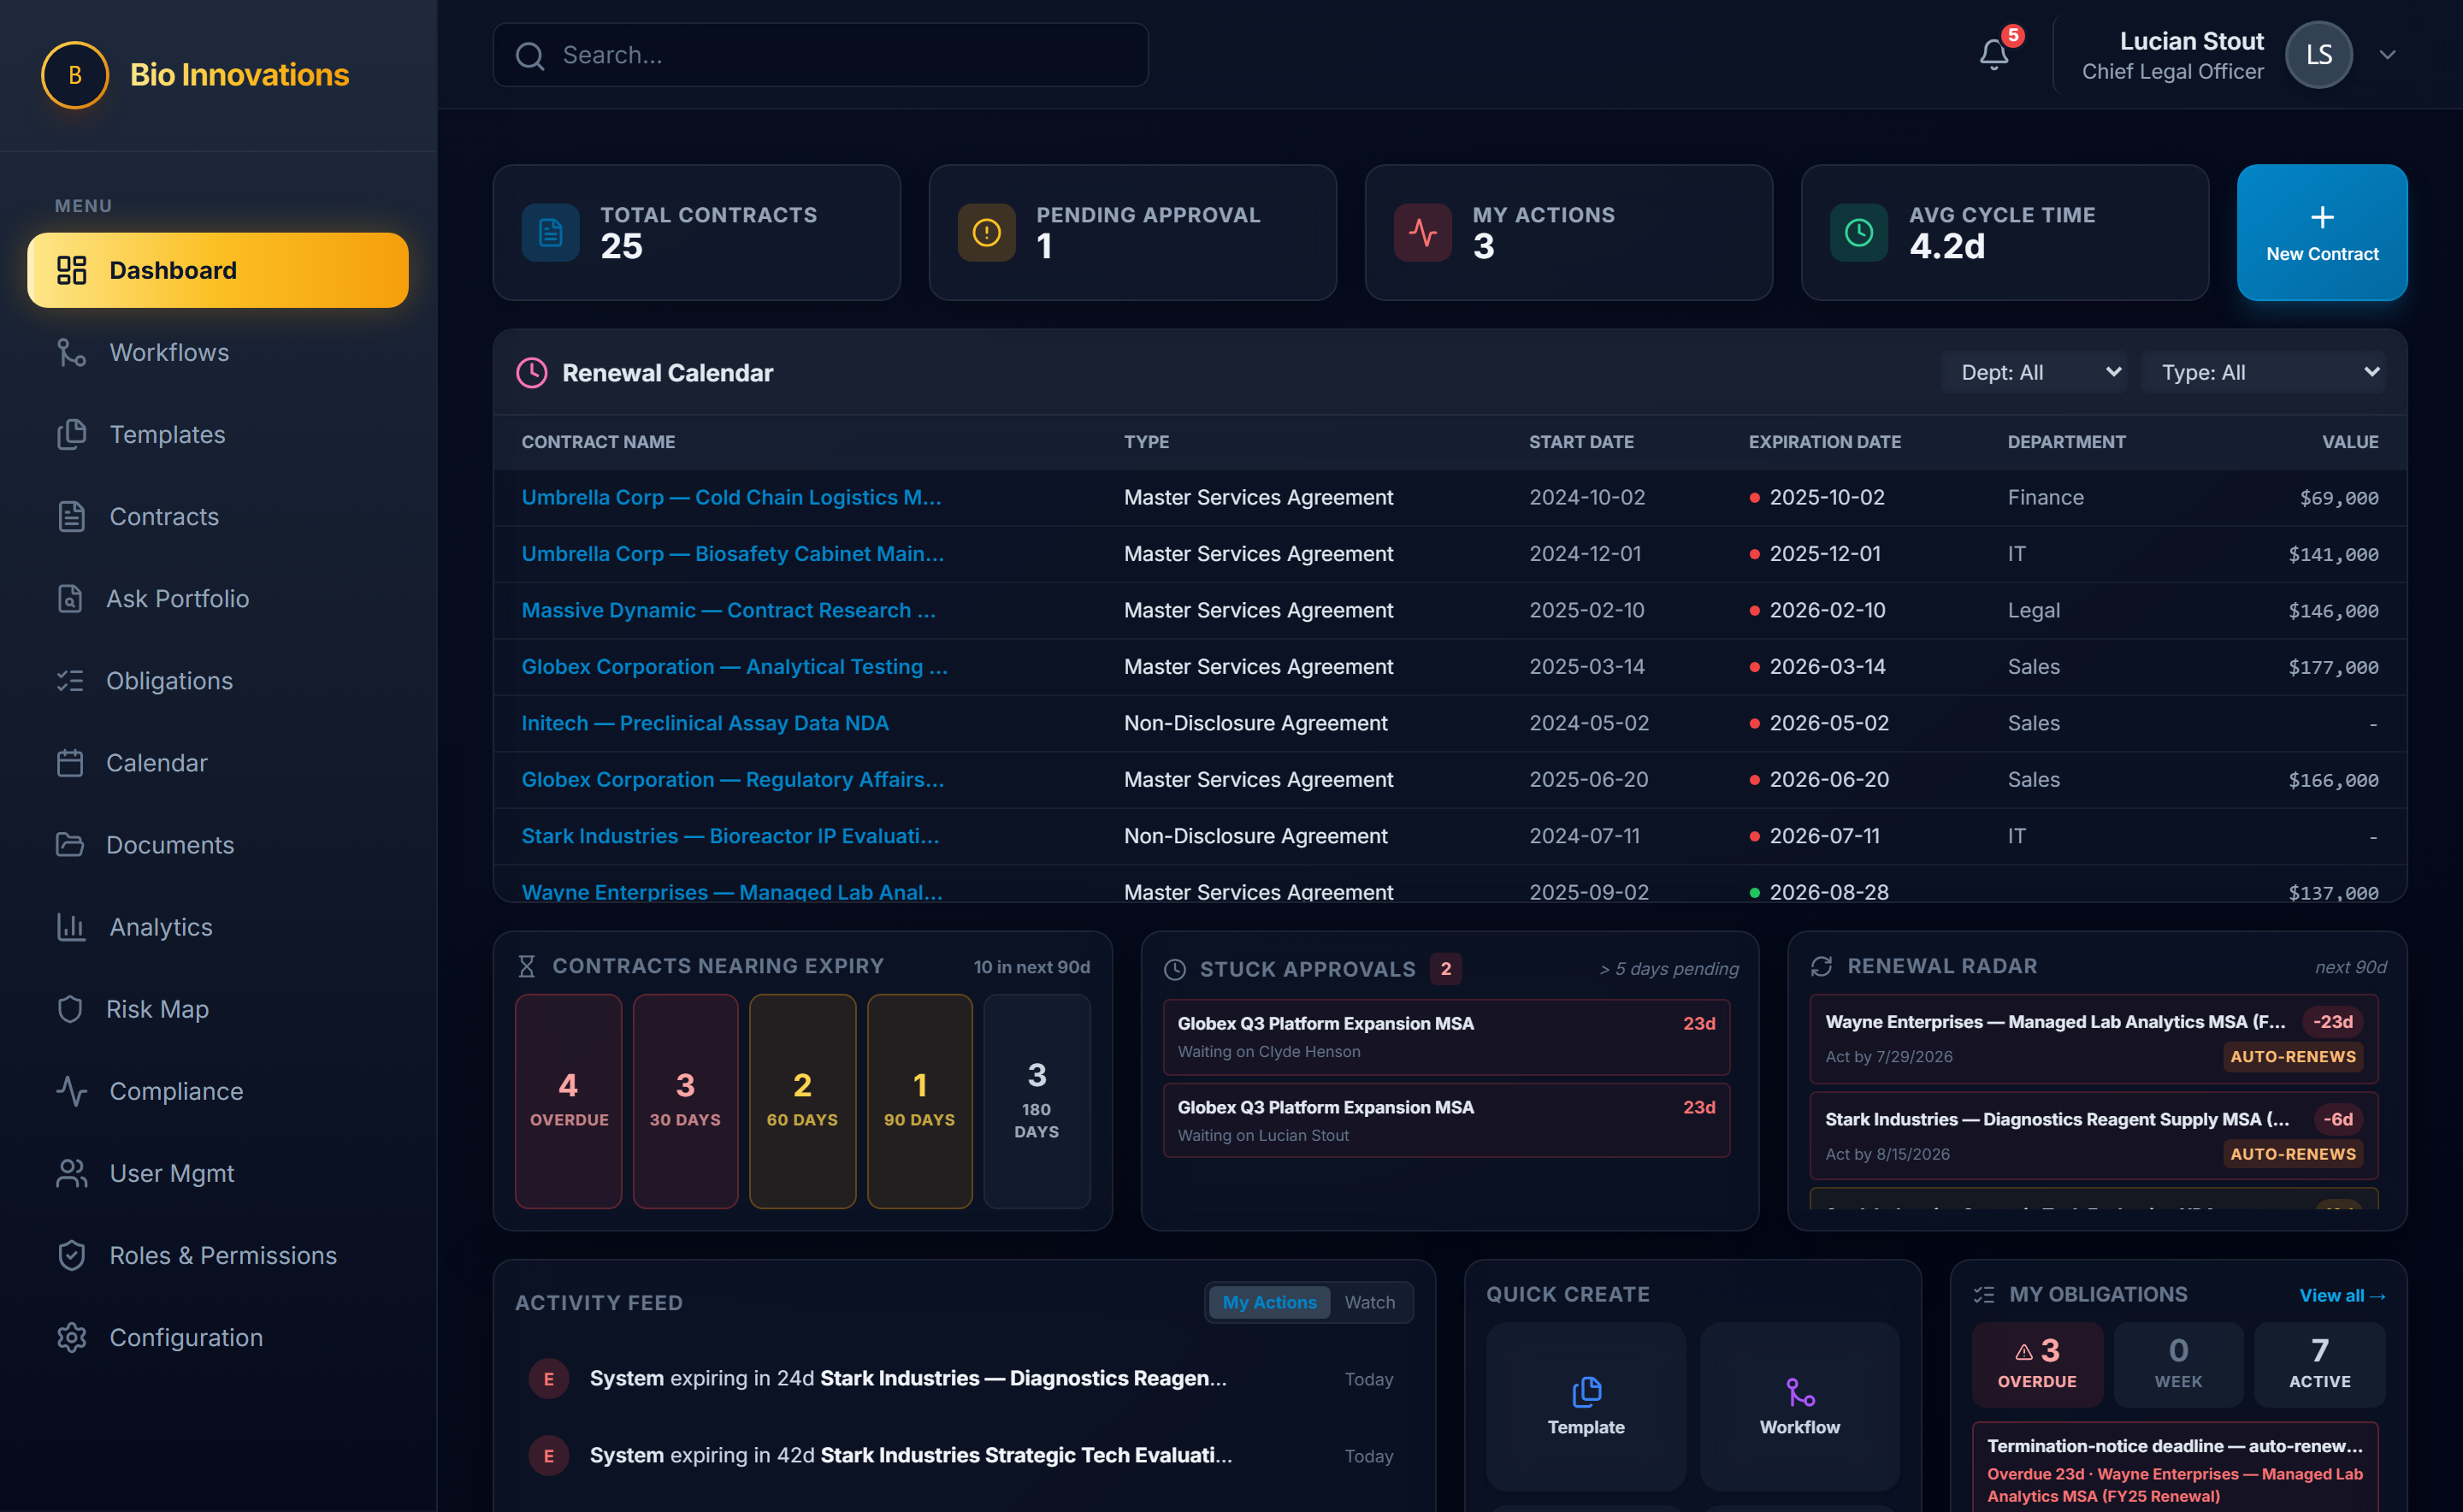Click the Total Contracts document icon
Image resolution: width=2463 pixels, height=1512 pixels.
(x=550, y=233)
